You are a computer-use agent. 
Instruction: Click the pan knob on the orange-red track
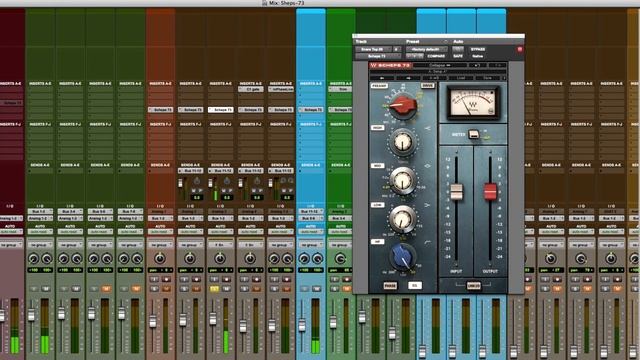pyautogui.click(x=160, y=258)
